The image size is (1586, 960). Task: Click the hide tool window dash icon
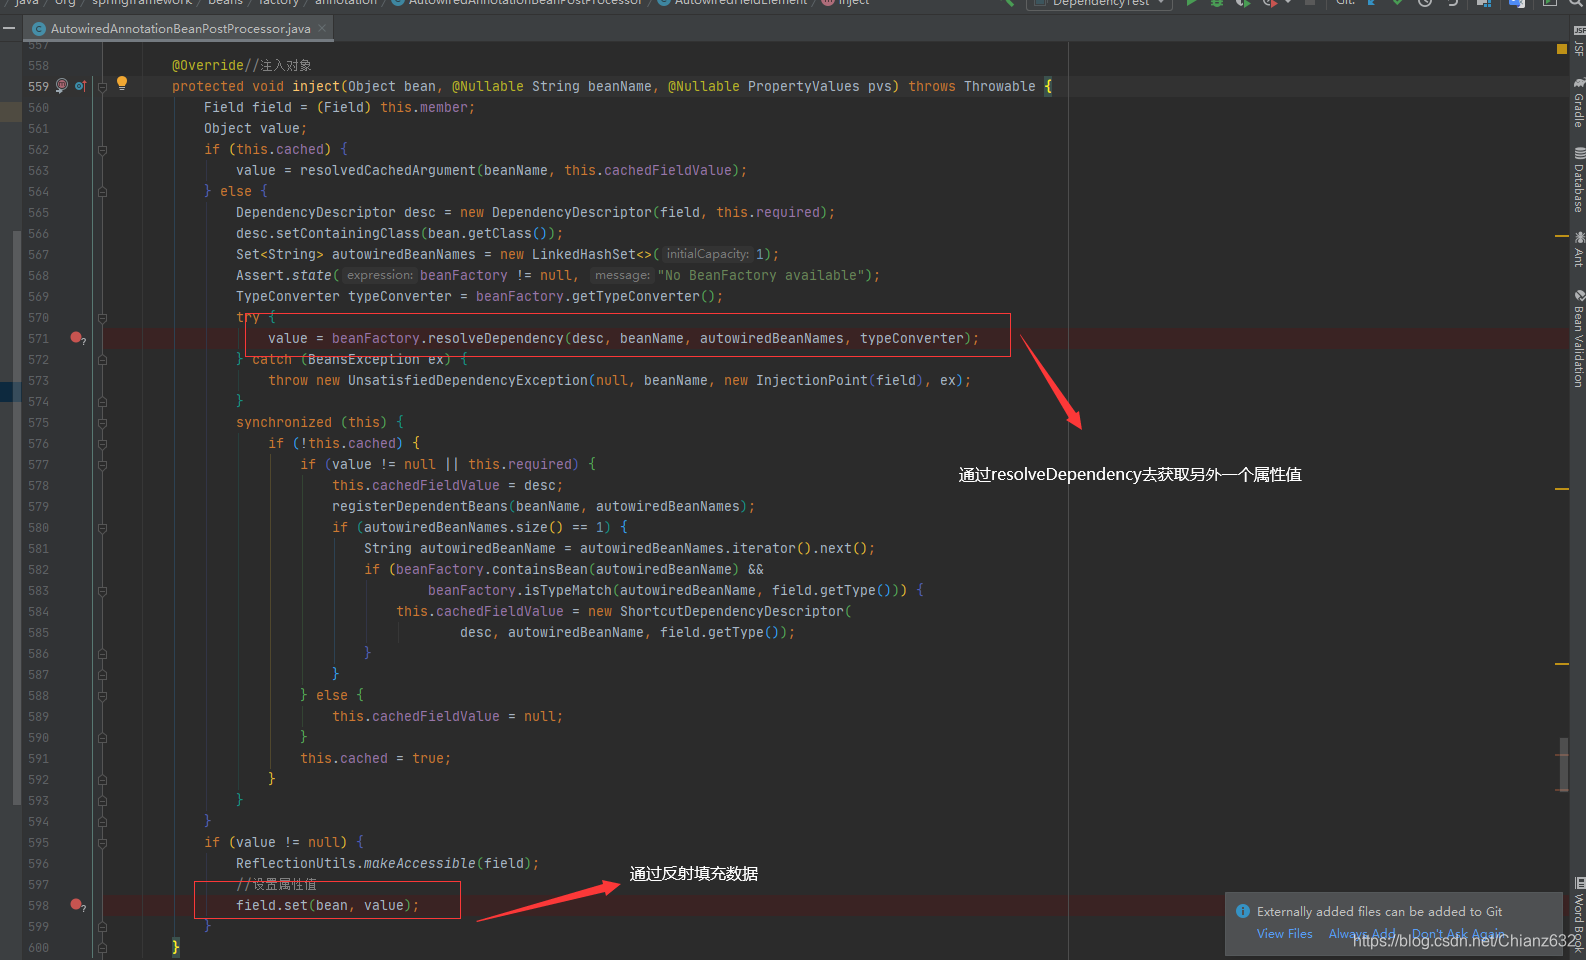click(x=9, y=28)
